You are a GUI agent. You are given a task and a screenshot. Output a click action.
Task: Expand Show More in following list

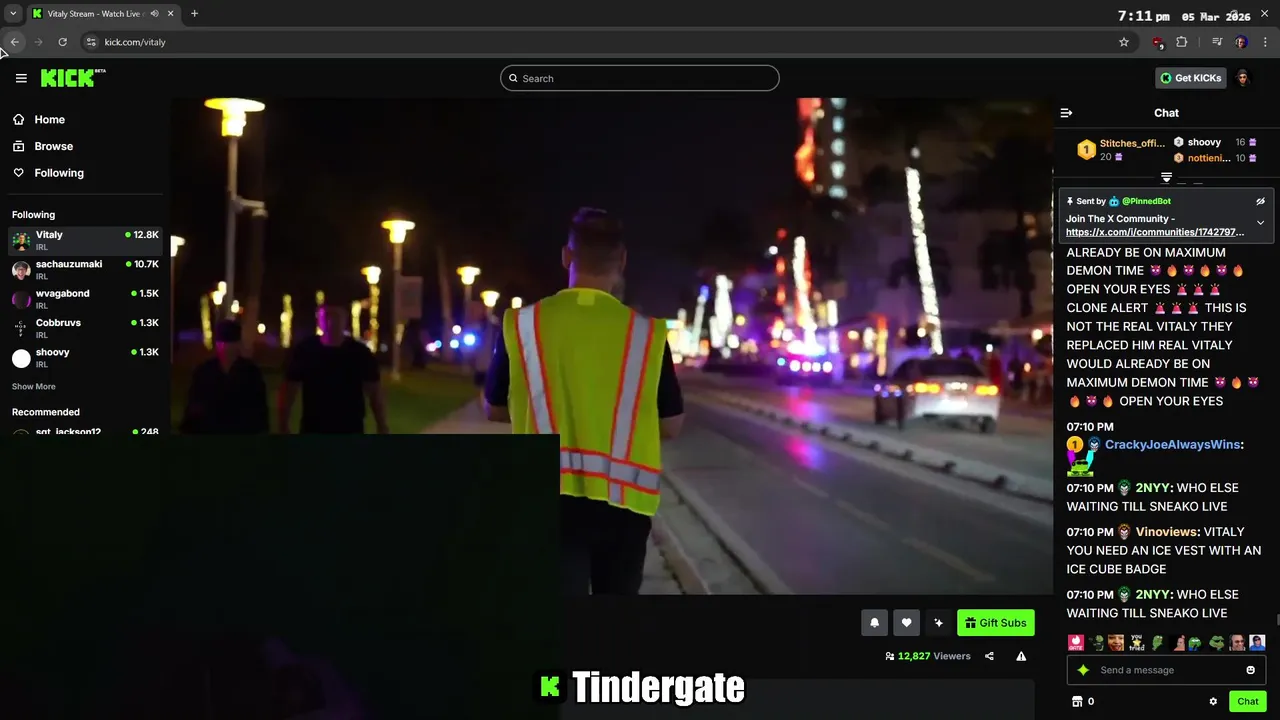(33, 386)
